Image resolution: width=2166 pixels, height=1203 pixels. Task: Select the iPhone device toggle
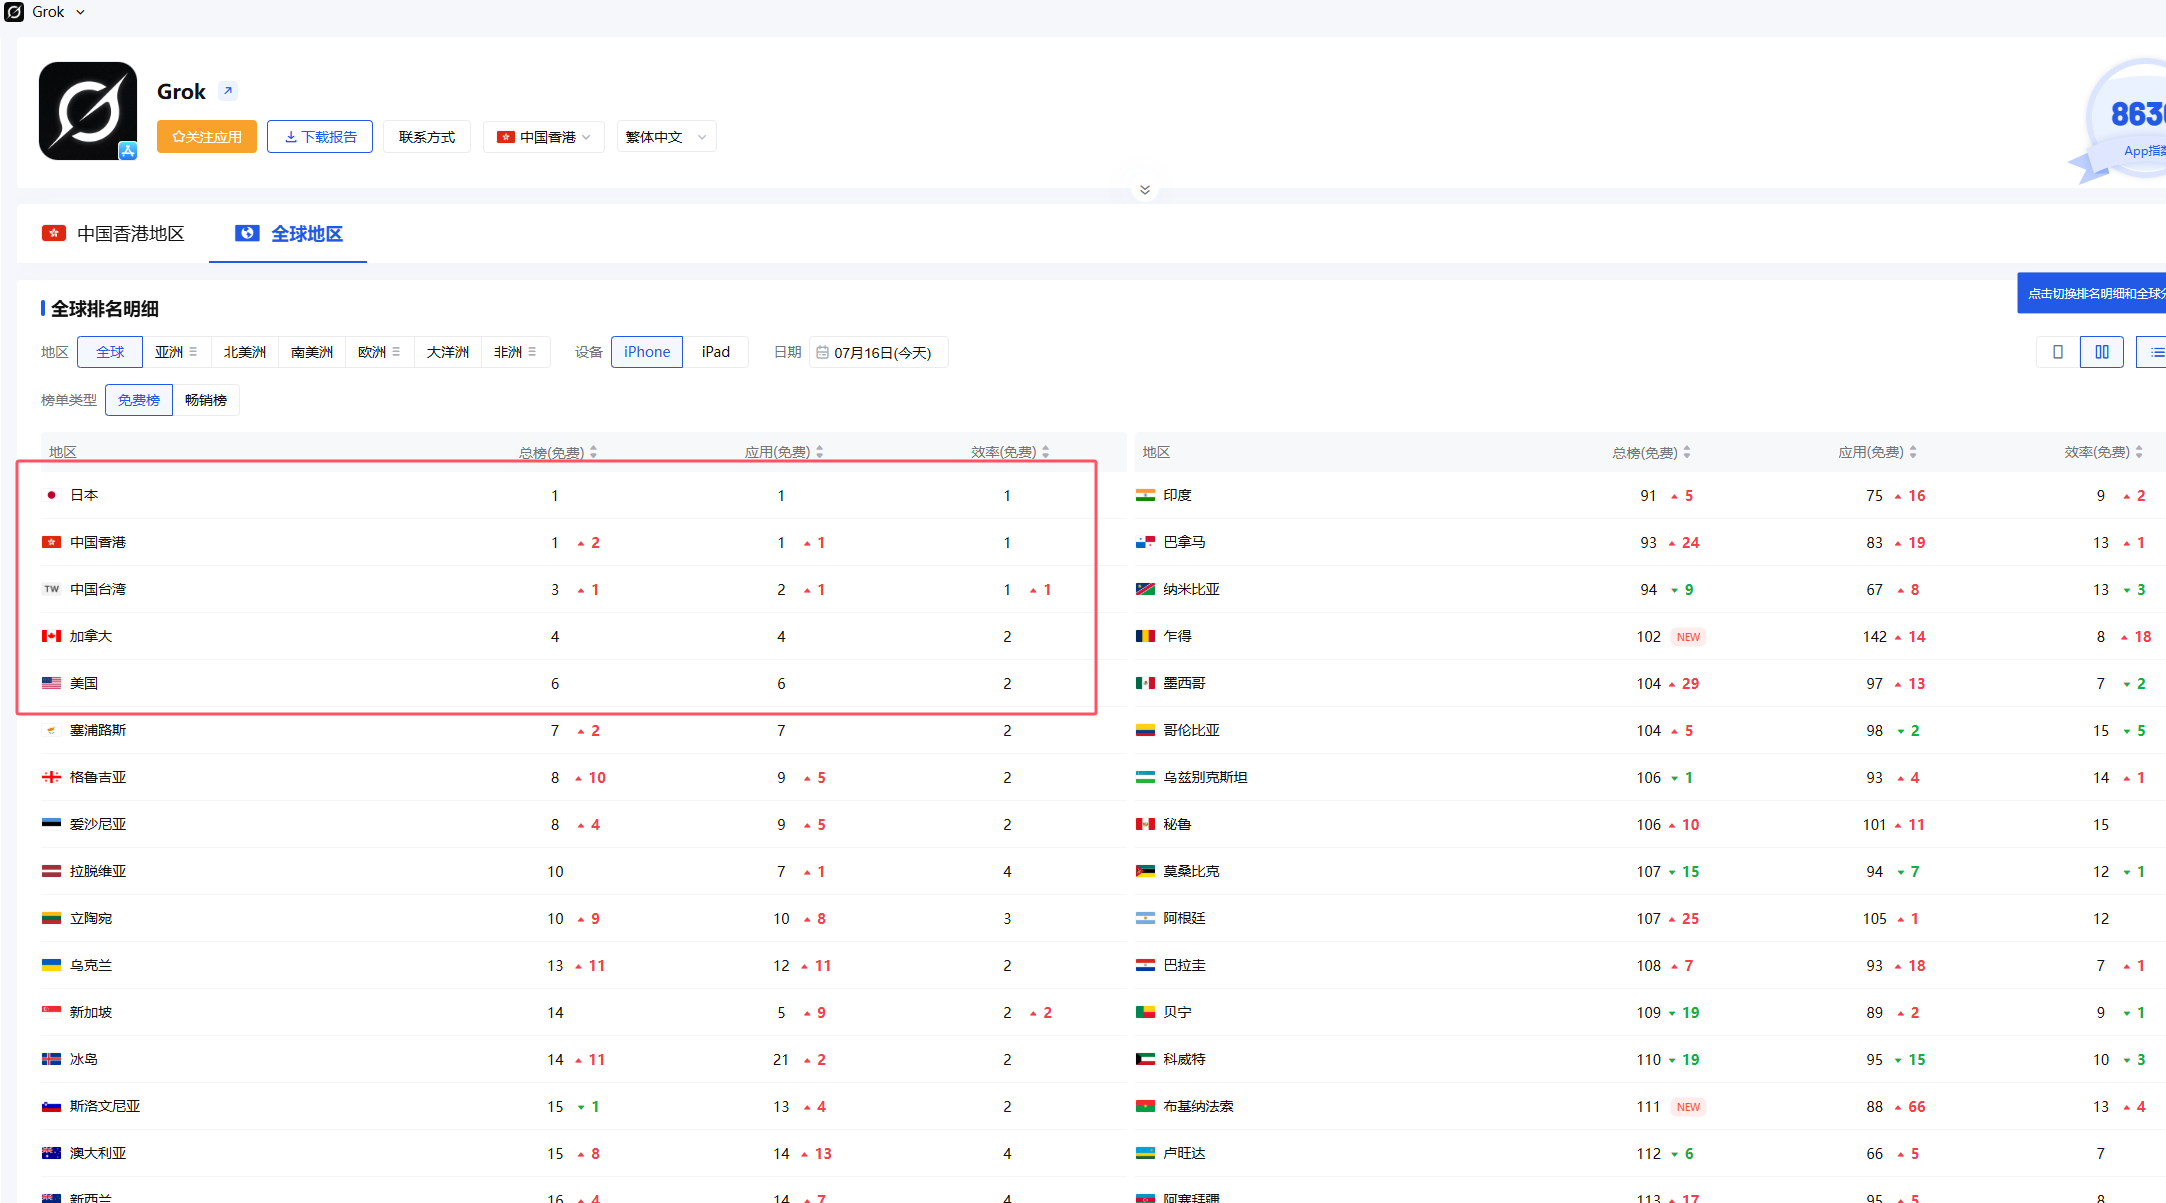tap(647, 352)
